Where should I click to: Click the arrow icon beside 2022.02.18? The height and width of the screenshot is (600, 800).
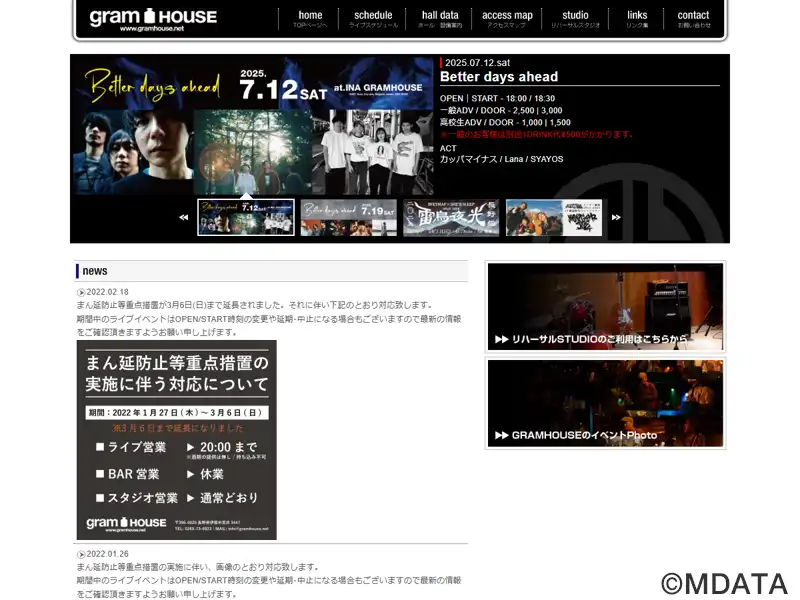tap(81, 292)
